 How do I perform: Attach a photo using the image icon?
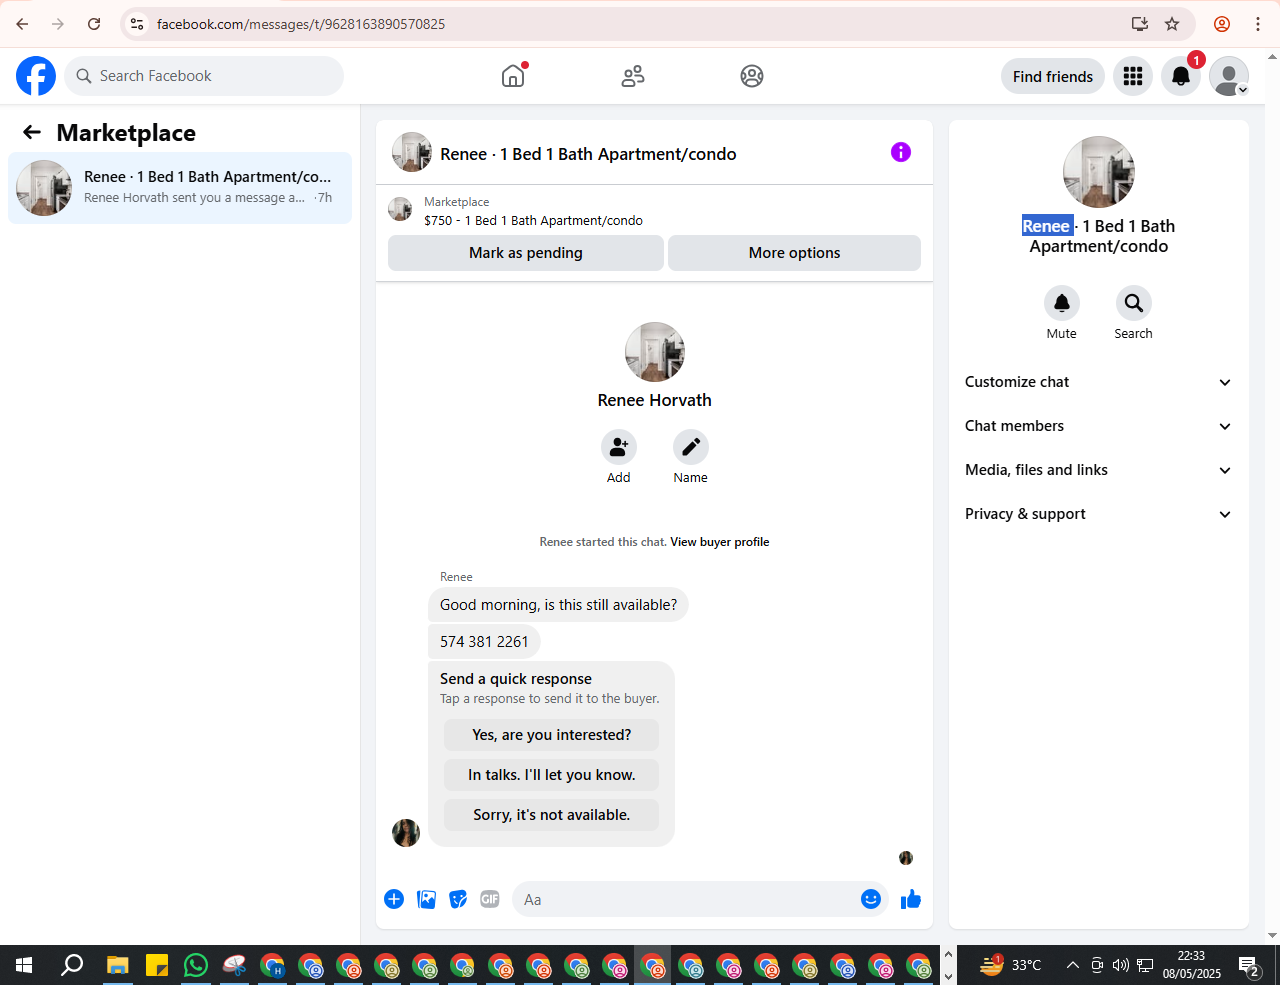(x=426, y=899)
